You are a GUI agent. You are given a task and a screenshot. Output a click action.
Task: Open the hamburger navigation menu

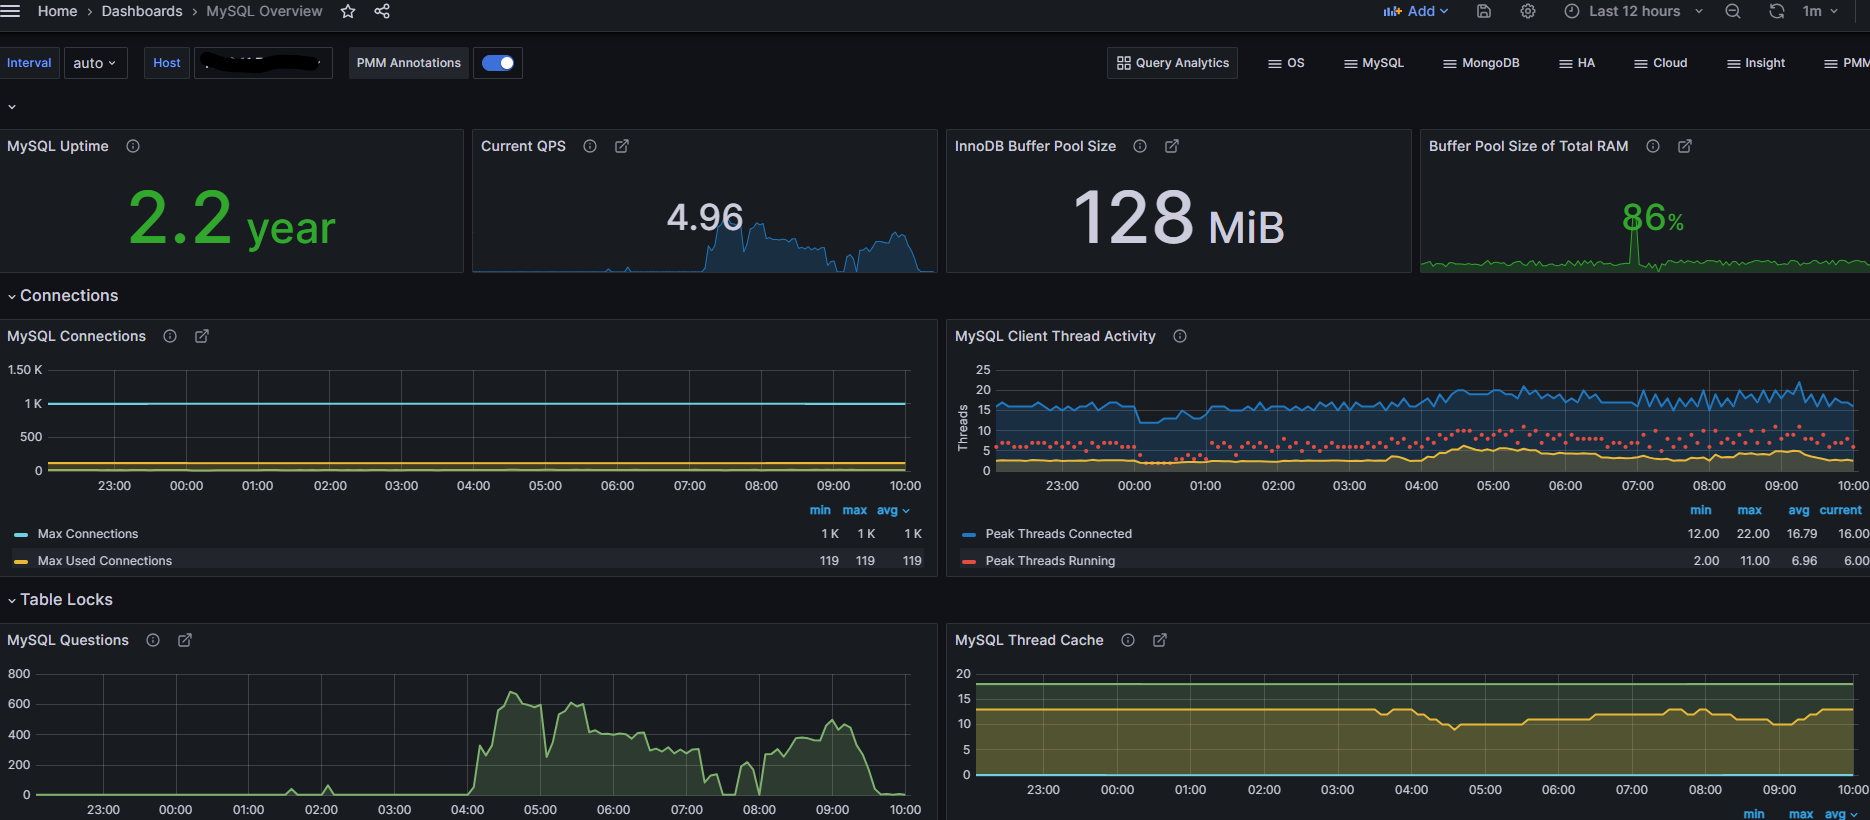10,11
